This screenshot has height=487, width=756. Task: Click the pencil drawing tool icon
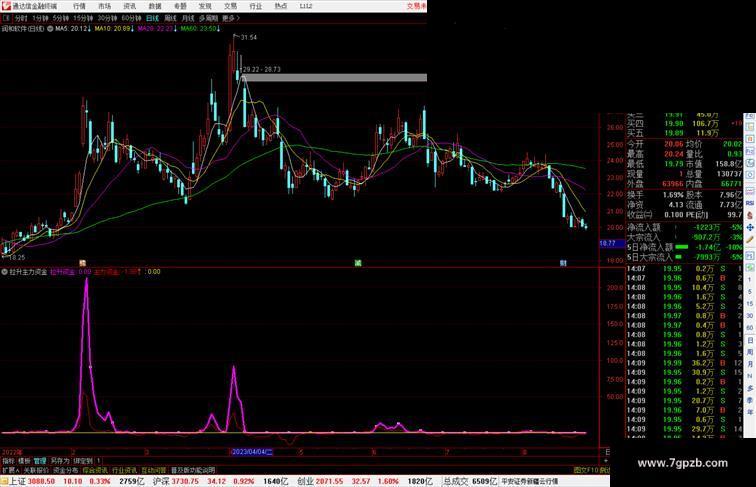point(750,239)
